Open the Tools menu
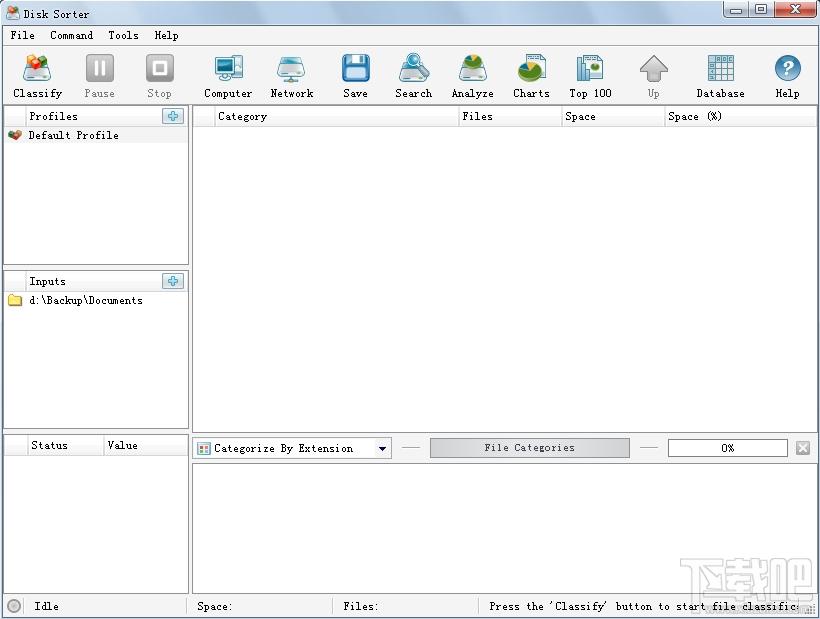The width and height of the screenshot is (820, 619). (123, 36)
